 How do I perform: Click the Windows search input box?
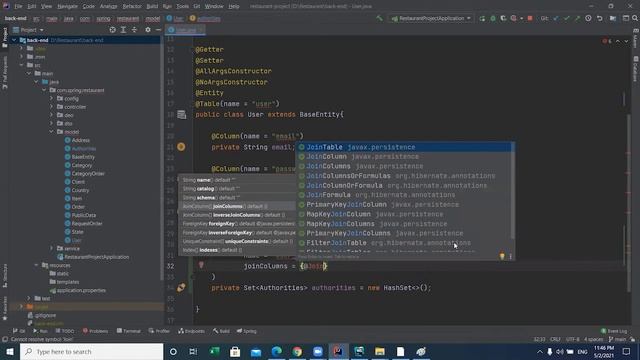point(91,351)
